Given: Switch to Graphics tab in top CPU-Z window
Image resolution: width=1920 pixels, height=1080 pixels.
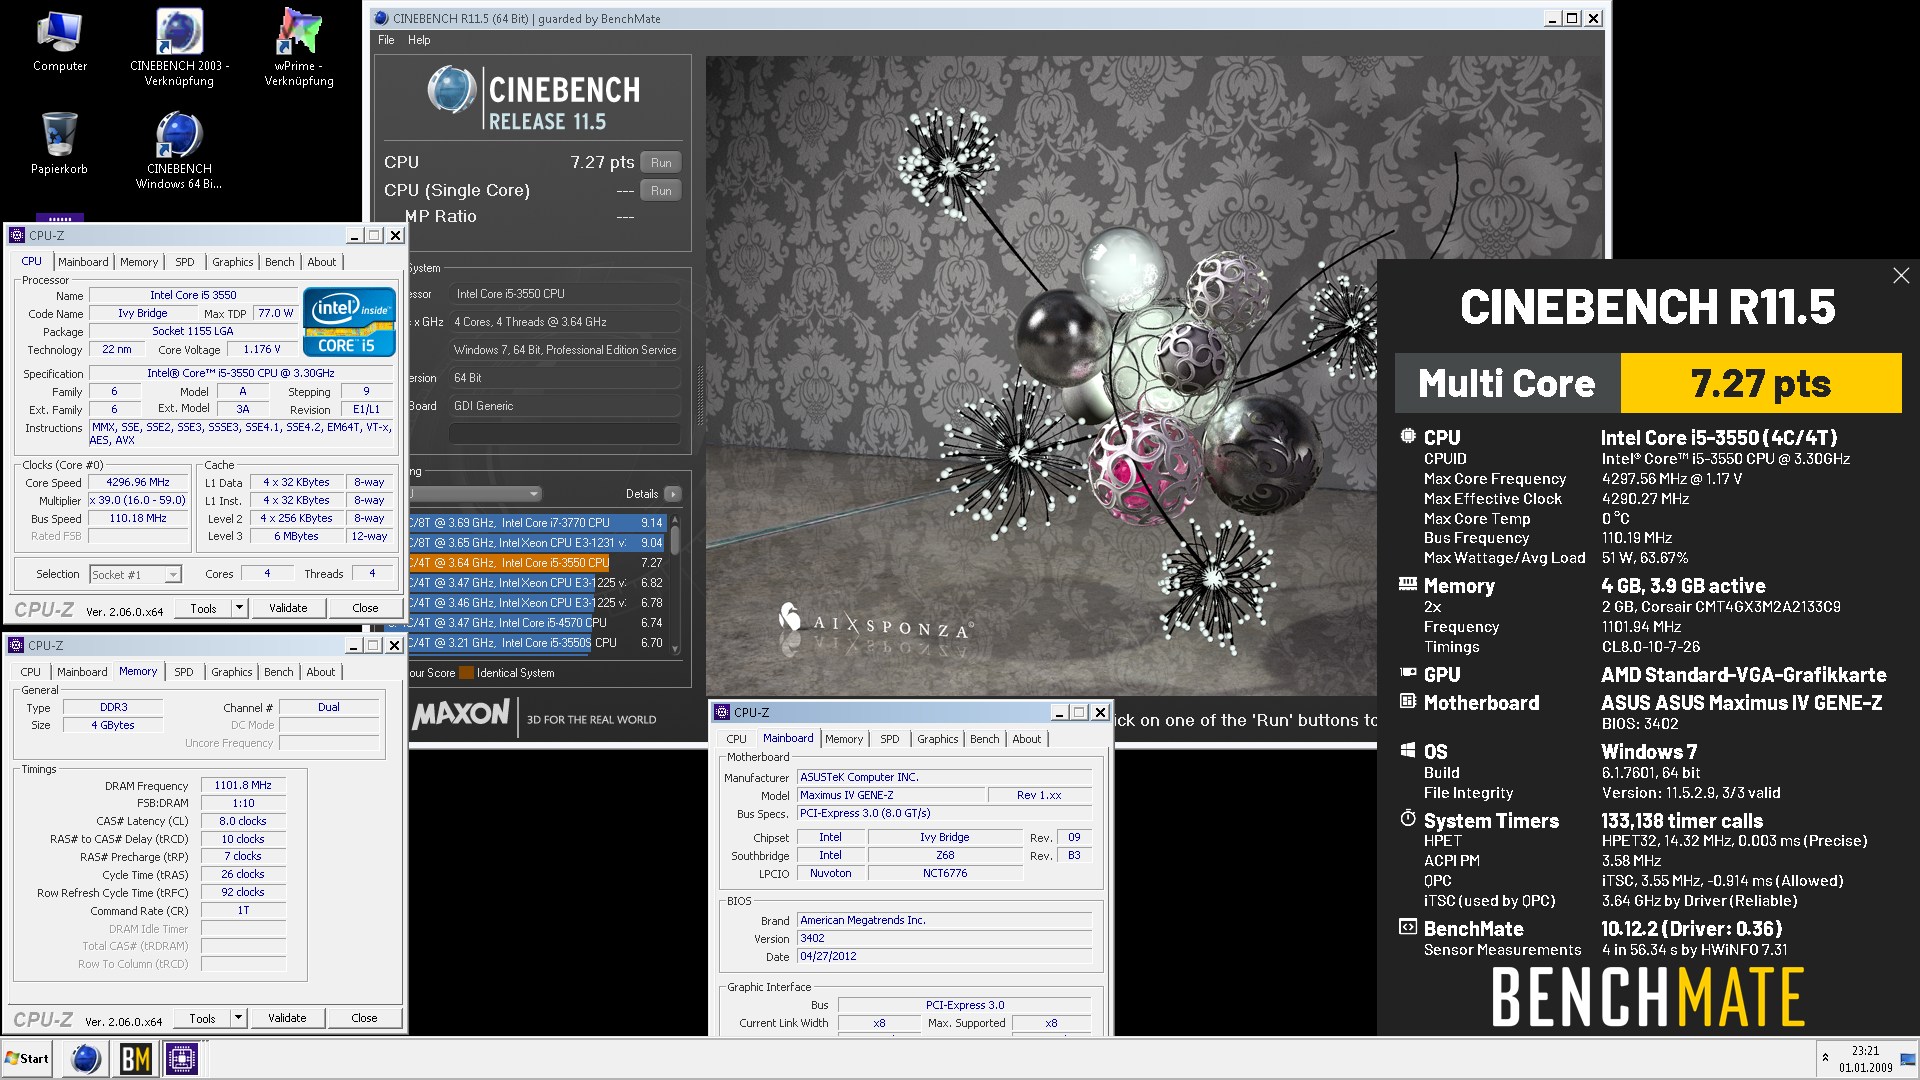Looking at the screenshot, I should pyautogui.click(x=233, y=262).
